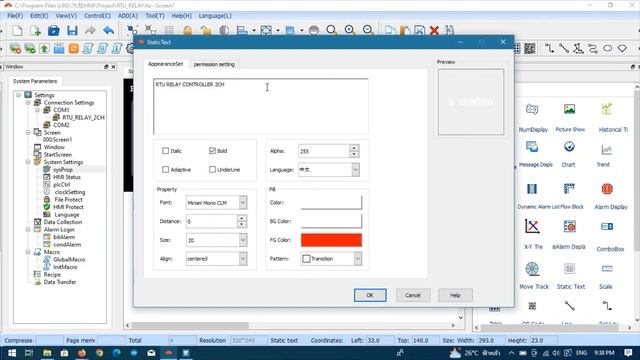Select the Alarm Display control icon
This screenshot has width=640, height=360.
607,189
